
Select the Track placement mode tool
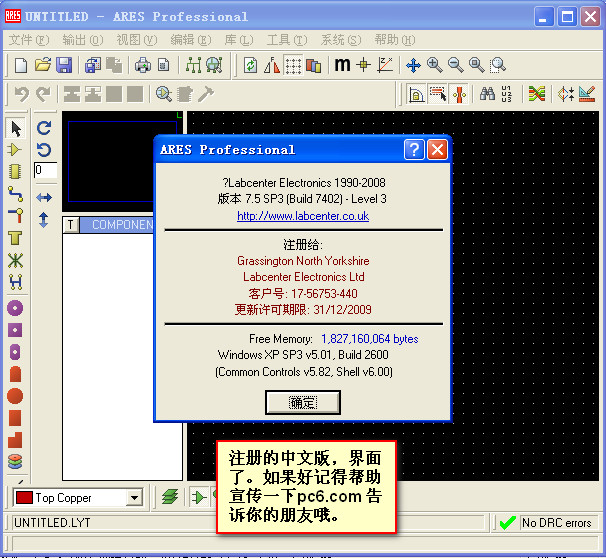[15, 193]
